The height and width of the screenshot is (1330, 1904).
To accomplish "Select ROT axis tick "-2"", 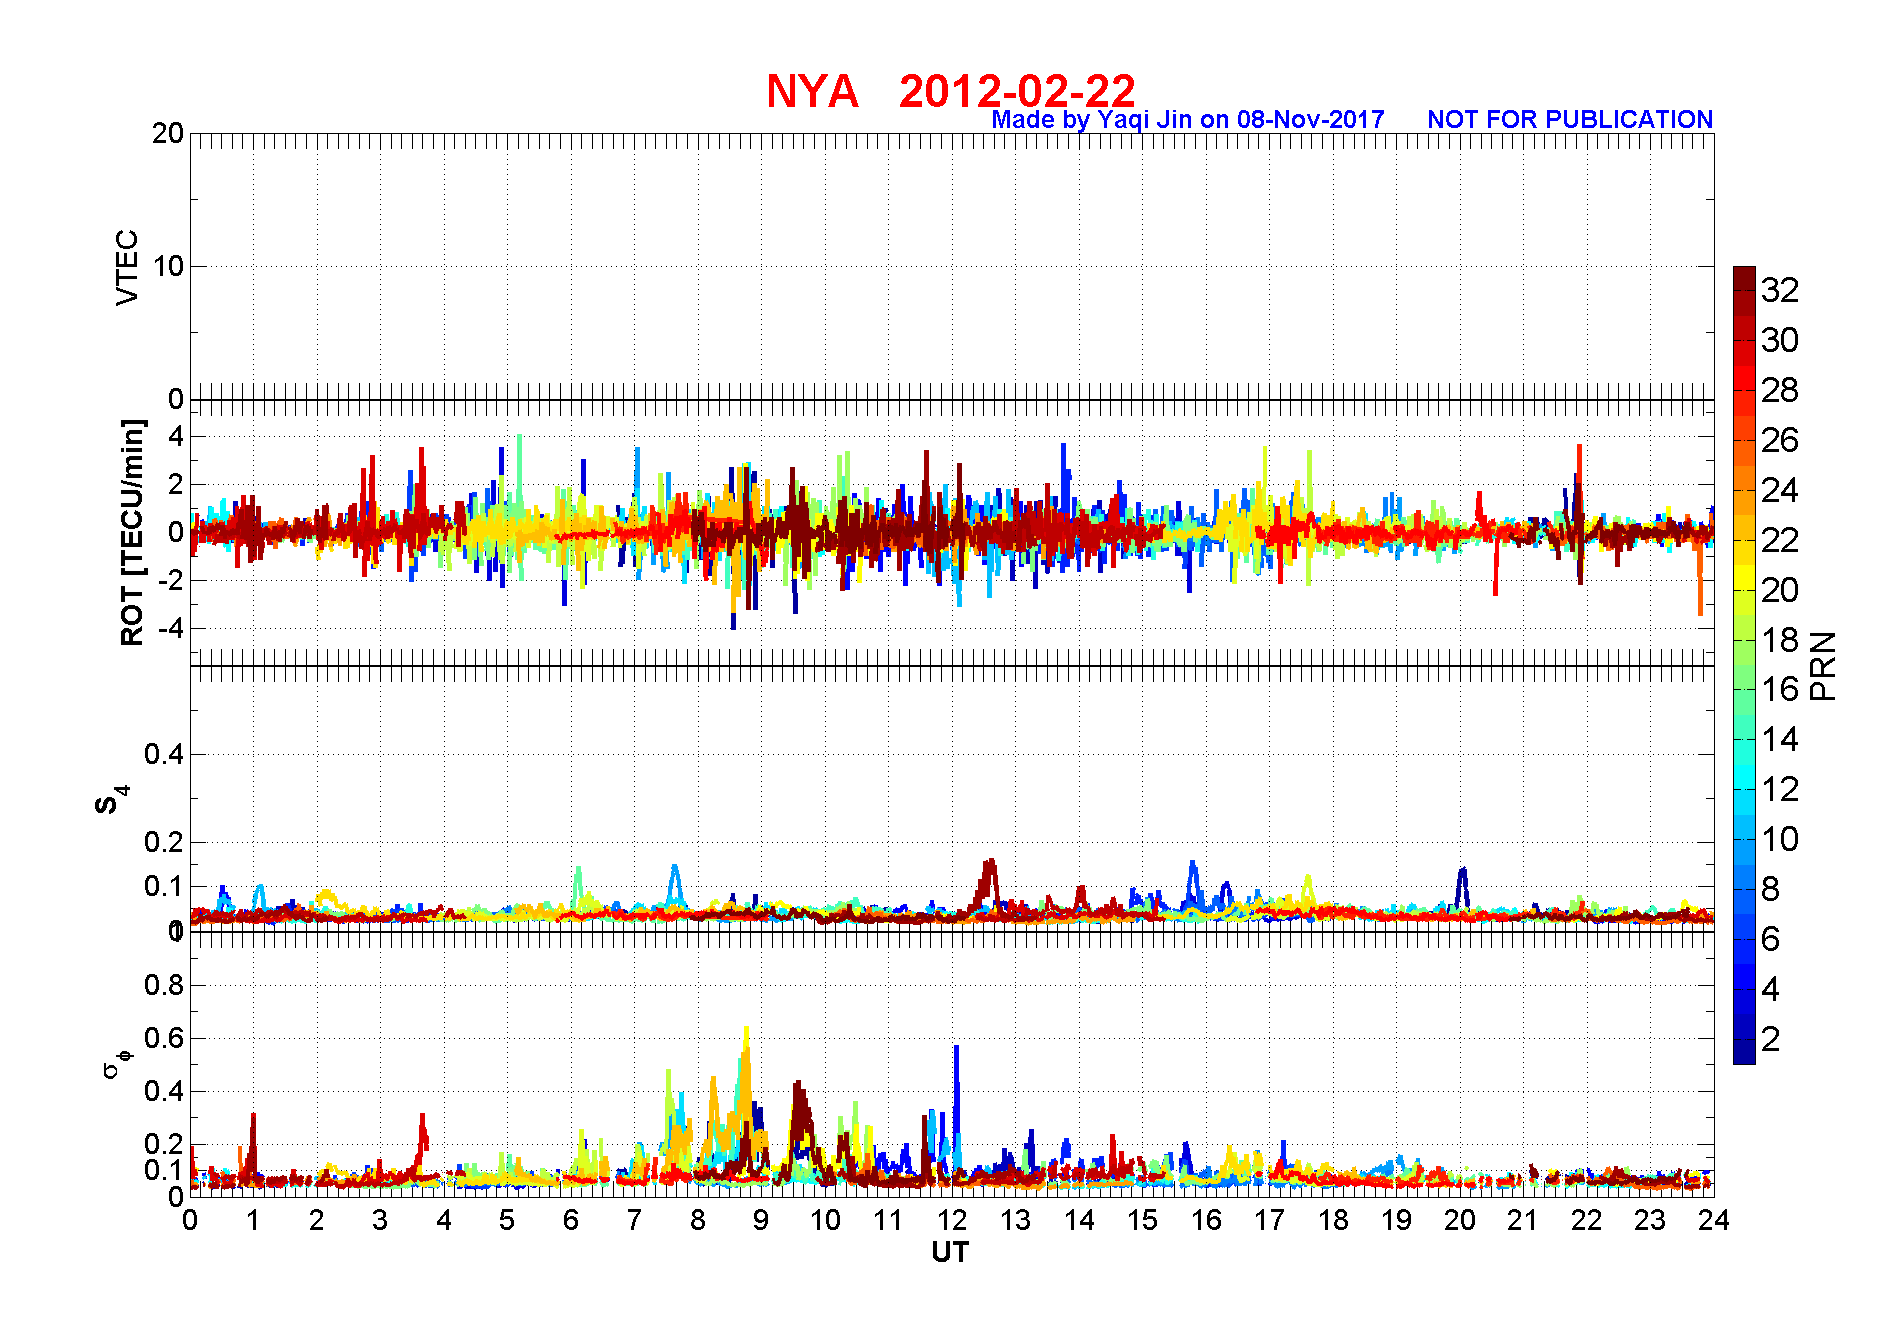I will point(169,580).
